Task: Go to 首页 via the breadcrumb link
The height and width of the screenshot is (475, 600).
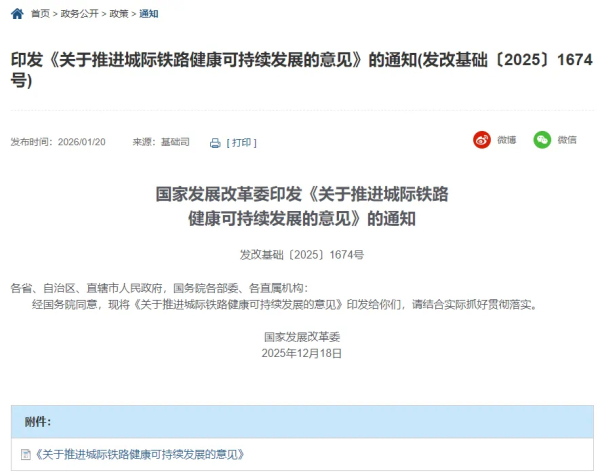Action: (40, 14)
